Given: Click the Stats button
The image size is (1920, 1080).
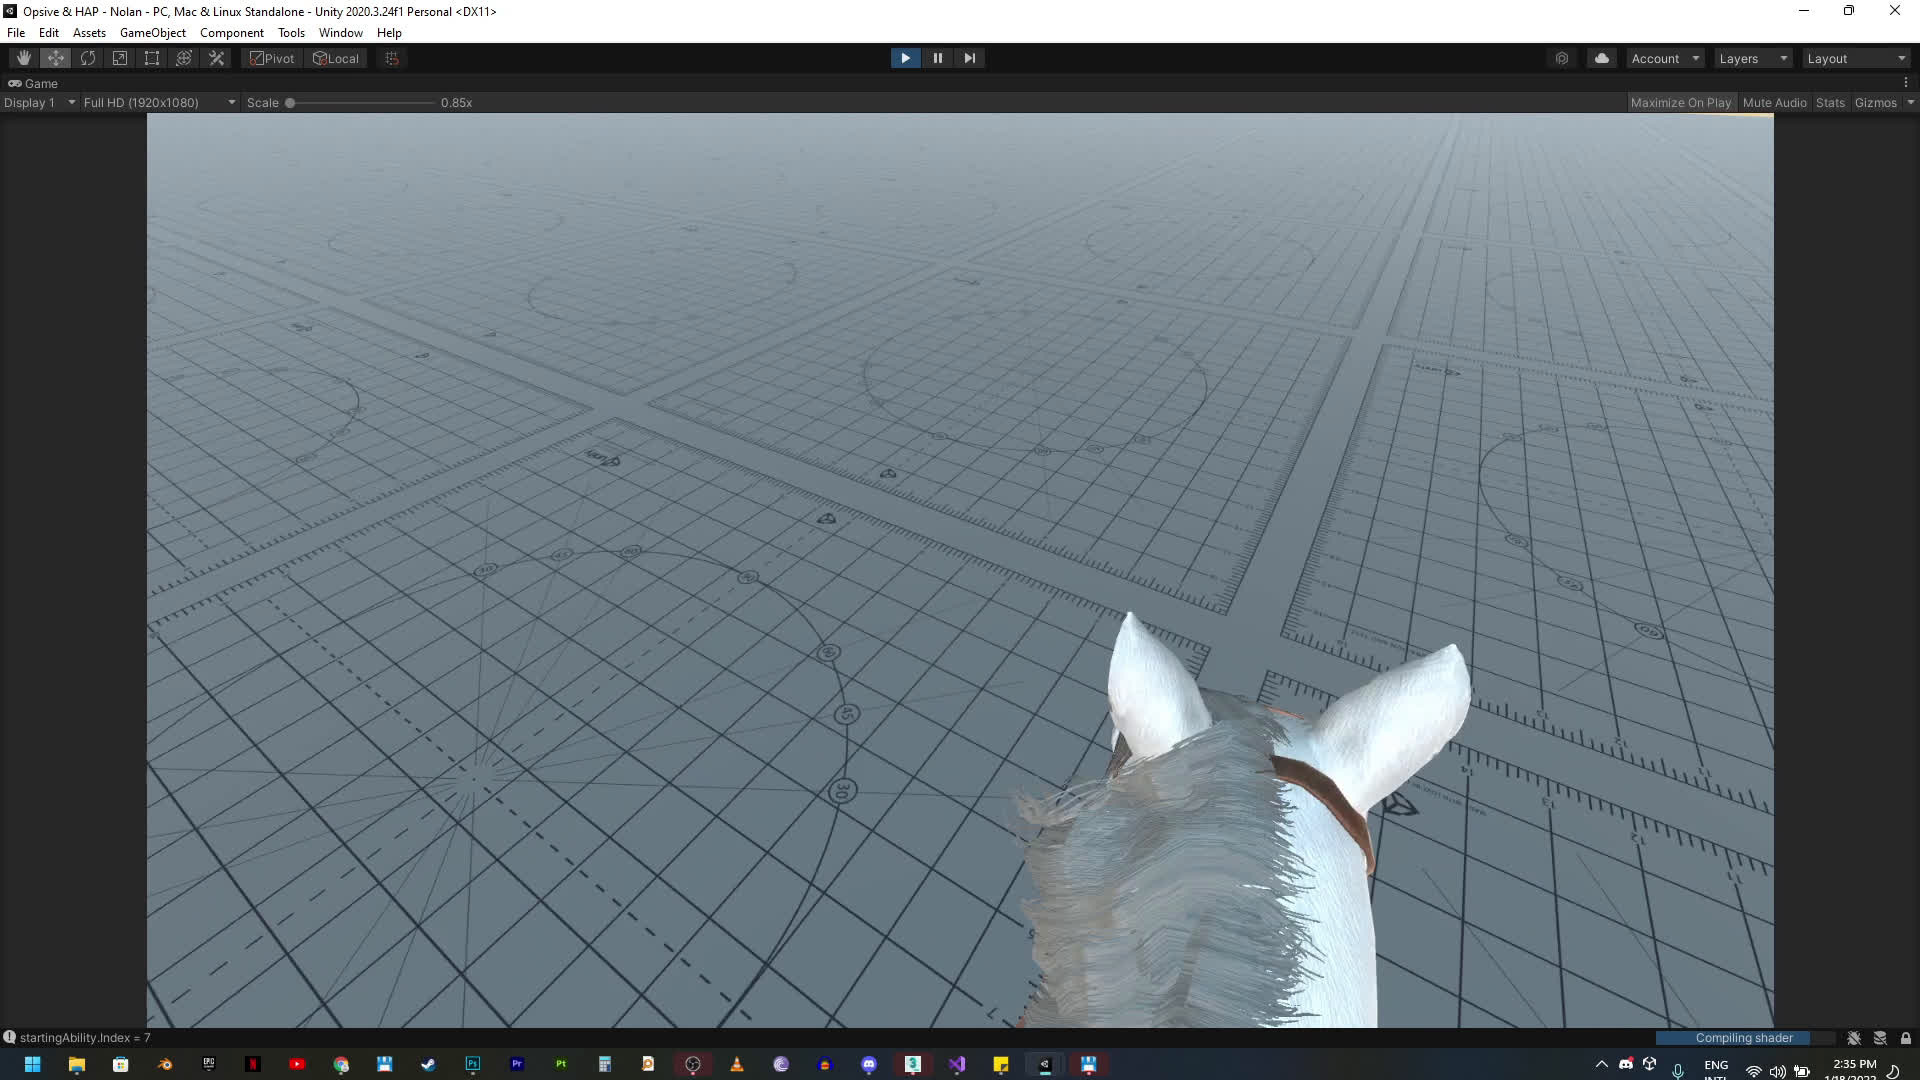Looking at the screenshot, I should pos(1830,102).
